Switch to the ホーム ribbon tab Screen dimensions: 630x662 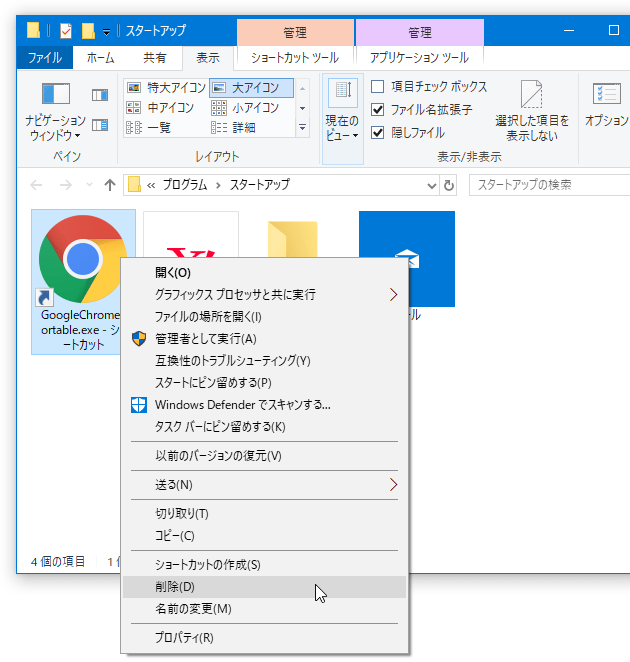100,57
